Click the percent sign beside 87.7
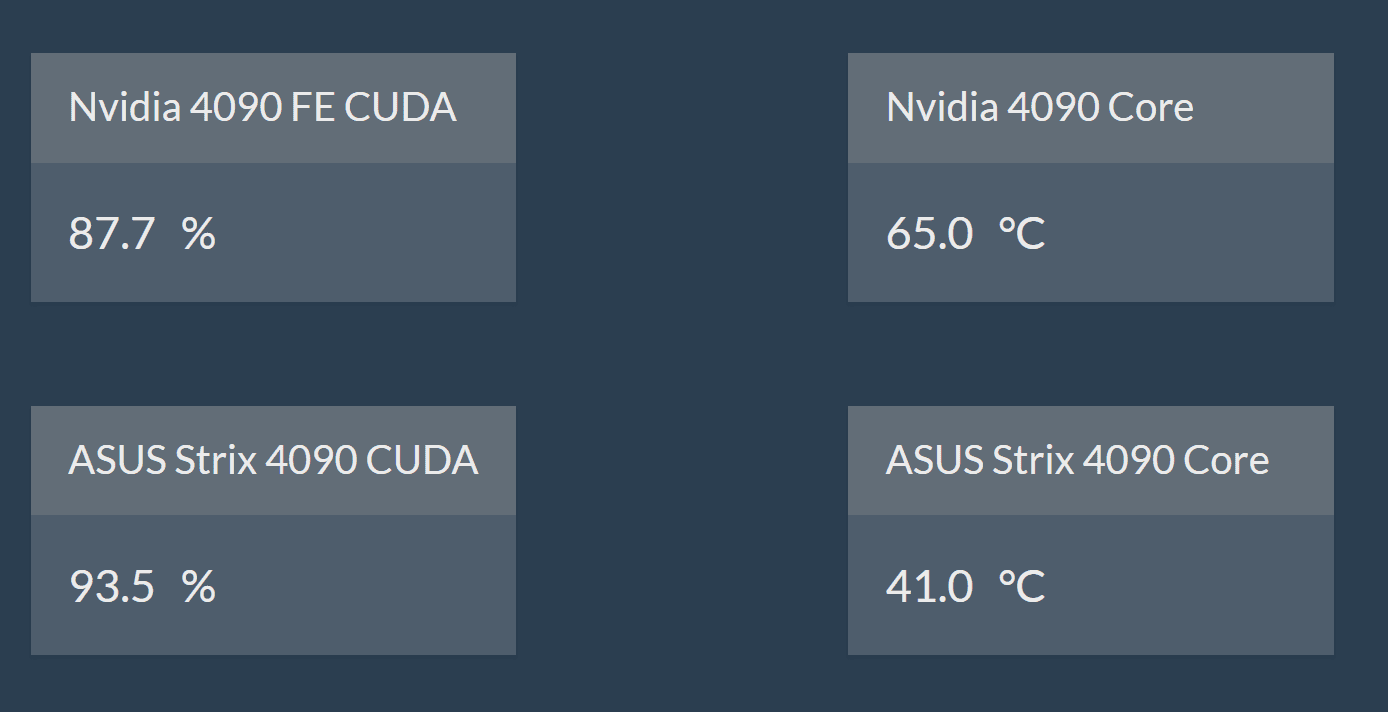 [199, 234]
